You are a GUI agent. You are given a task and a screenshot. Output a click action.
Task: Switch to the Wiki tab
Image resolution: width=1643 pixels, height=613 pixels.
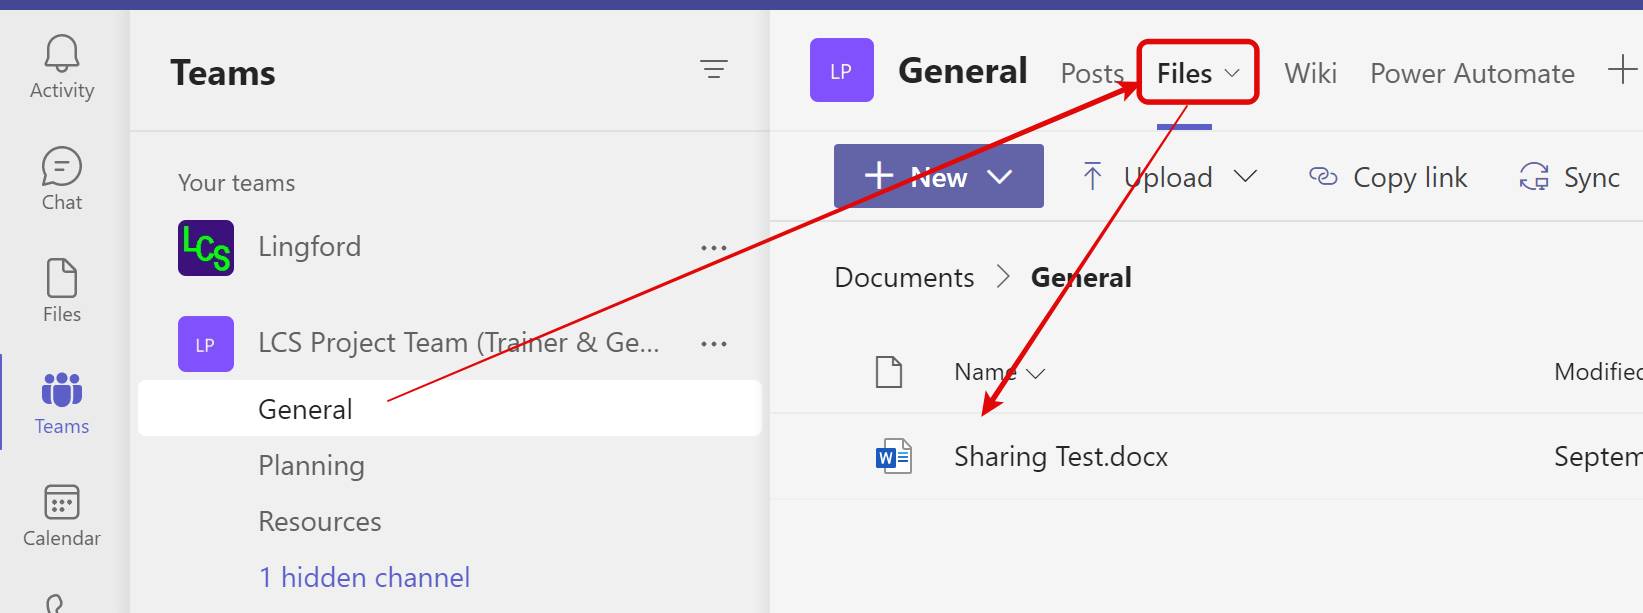pyautogui.click(x=1310, y=73)
